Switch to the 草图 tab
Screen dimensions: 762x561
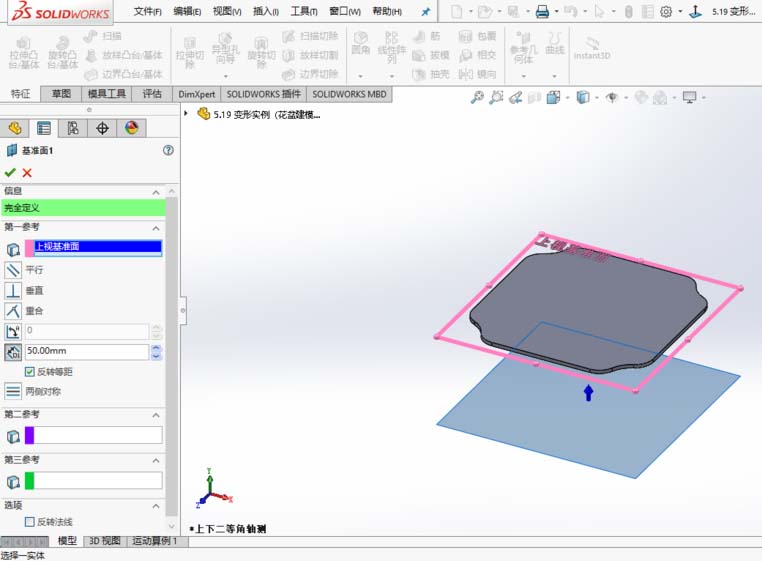[61, 94]
